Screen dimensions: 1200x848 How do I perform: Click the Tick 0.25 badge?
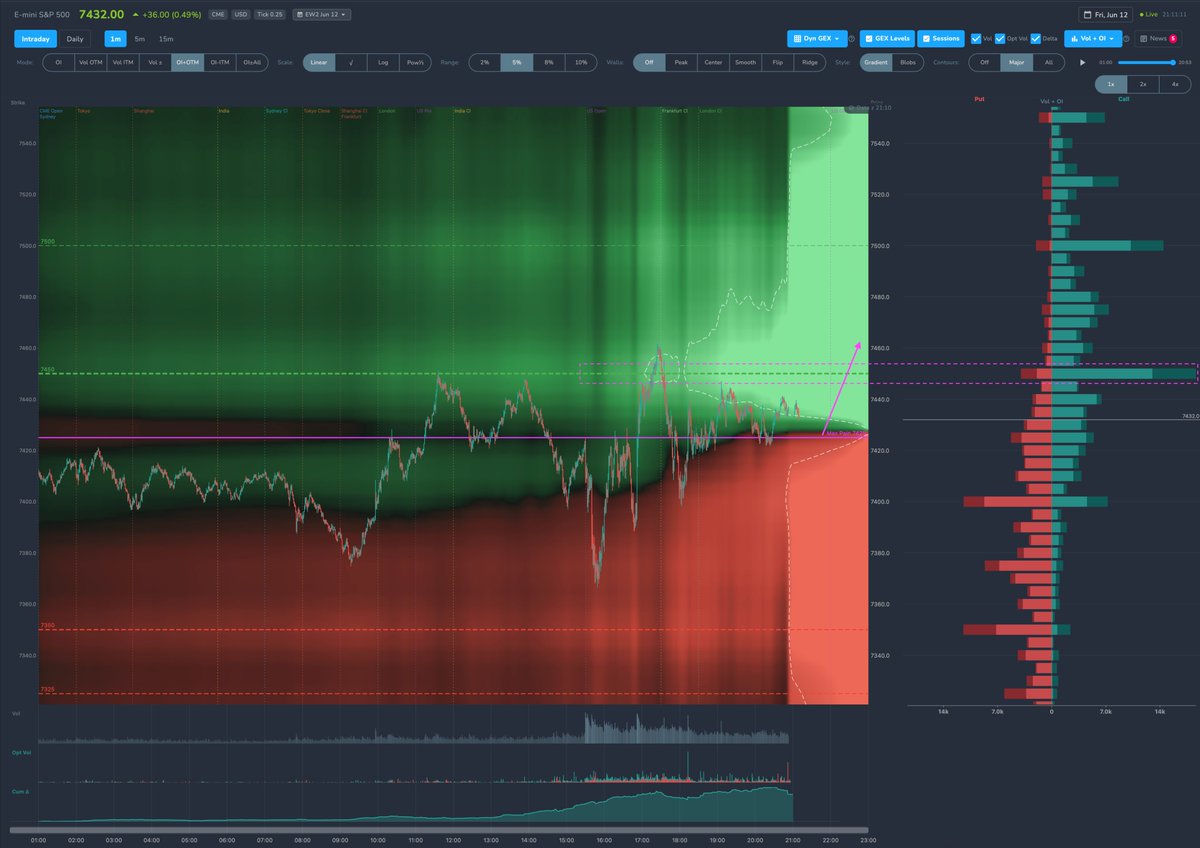click(270, 15)
